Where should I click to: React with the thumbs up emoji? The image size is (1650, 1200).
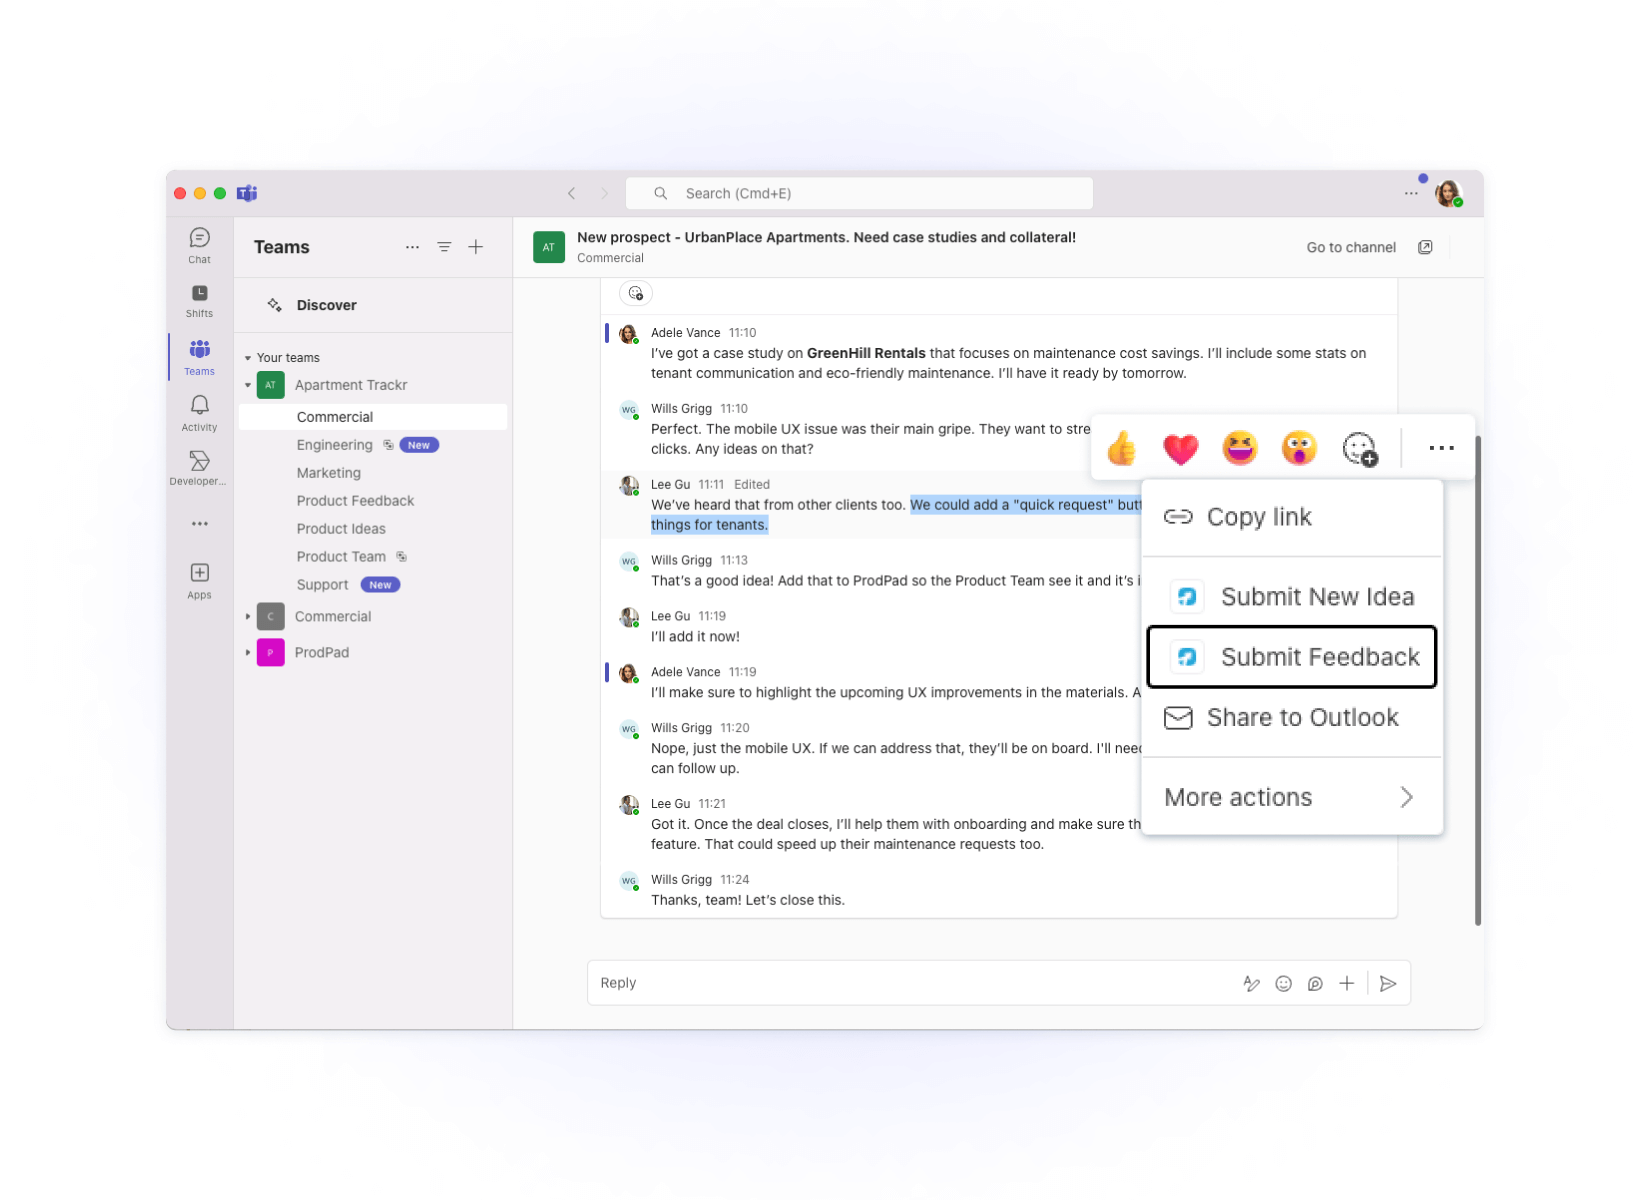pos(1121,448)
